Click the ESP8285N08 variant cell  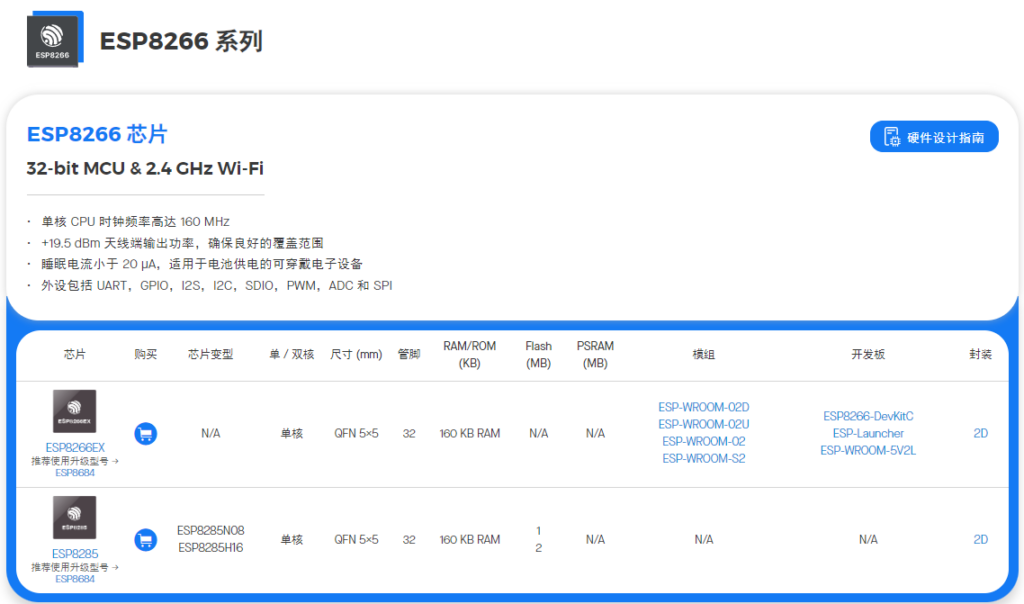point(210,531)
